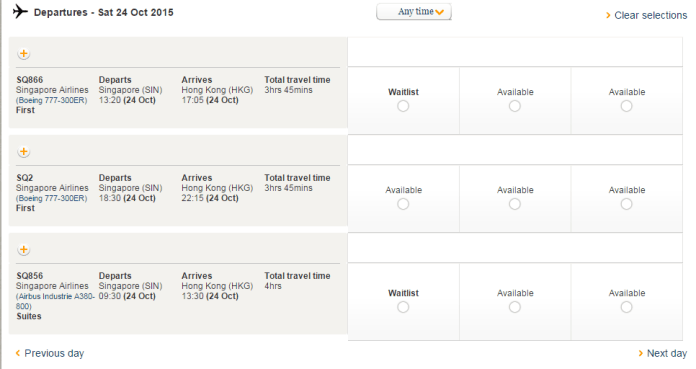Select first Available radio for SQ2
The width and height of the screenshot is (696, 369).
coord(403,204)
